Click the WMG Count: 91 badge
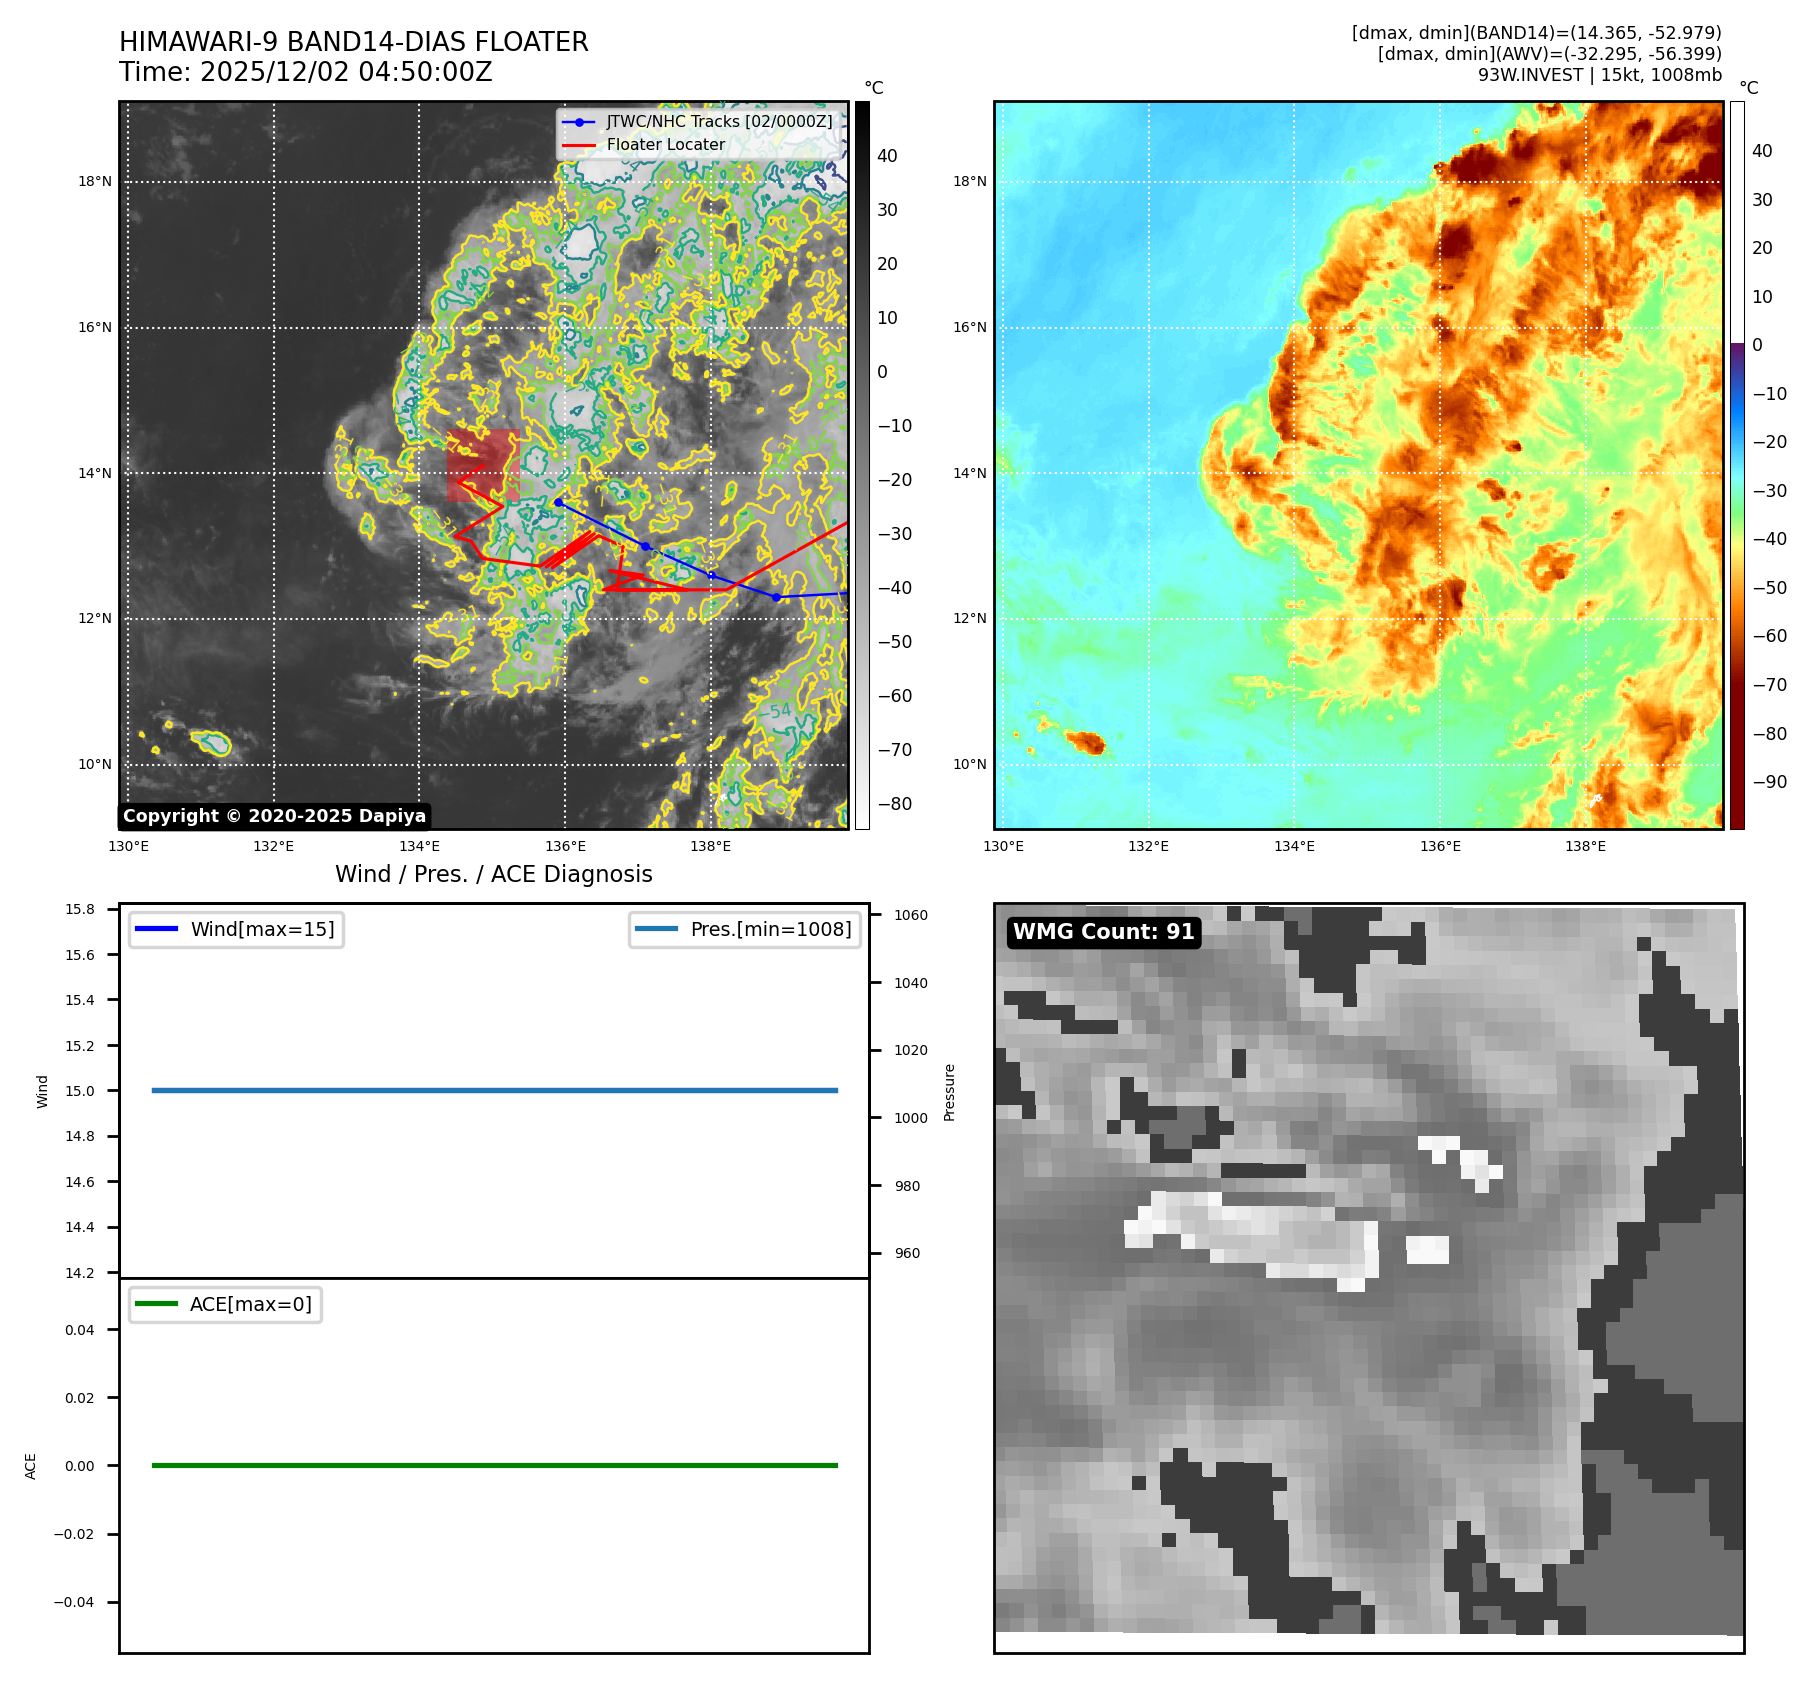 tap(1103, 932)
